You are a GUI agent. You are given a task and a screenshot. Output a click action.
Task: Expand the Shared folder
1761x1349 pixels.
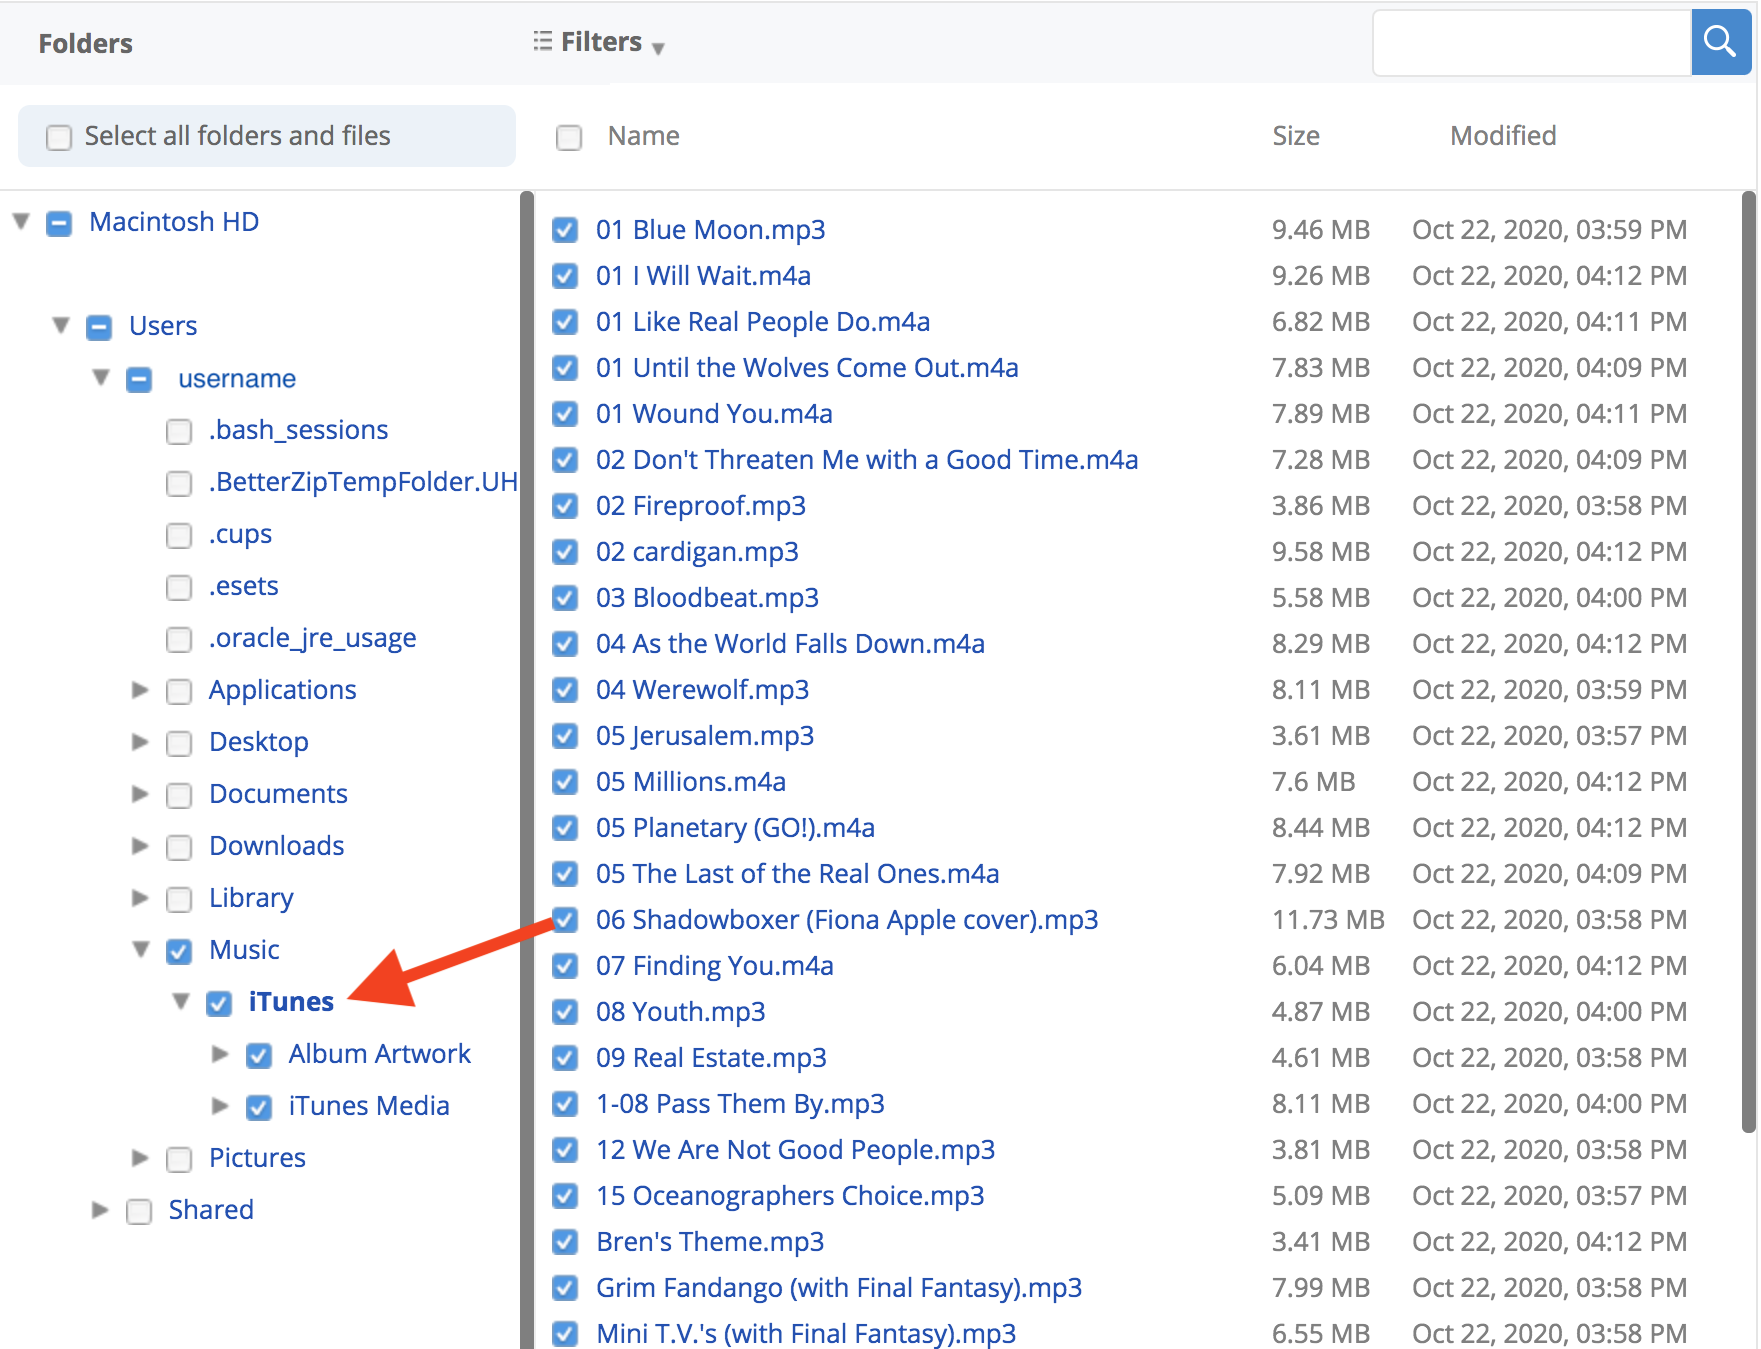click(x=100, y=1210)
